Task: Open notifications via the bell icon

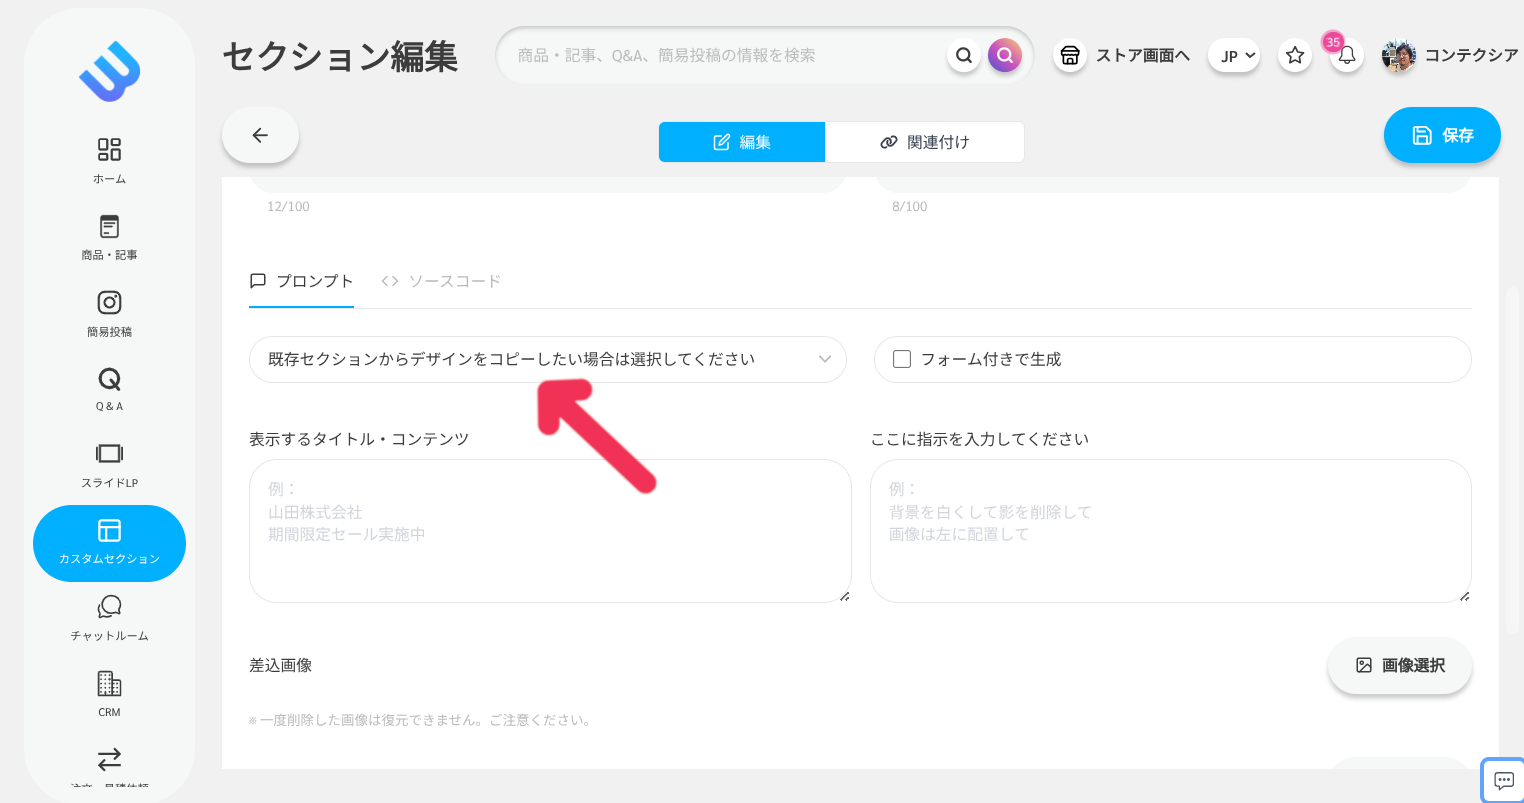Action: (x=1346, y=55)
